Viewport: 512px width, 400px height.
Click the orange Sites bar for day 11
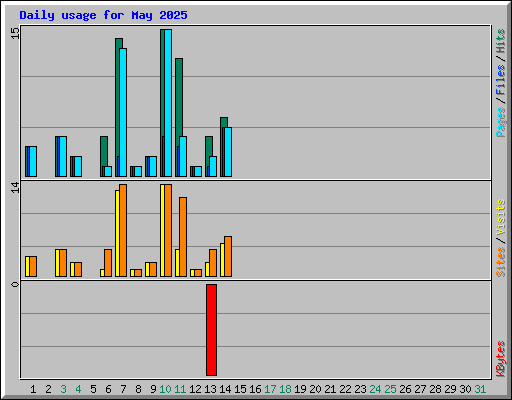coord(183,237)
